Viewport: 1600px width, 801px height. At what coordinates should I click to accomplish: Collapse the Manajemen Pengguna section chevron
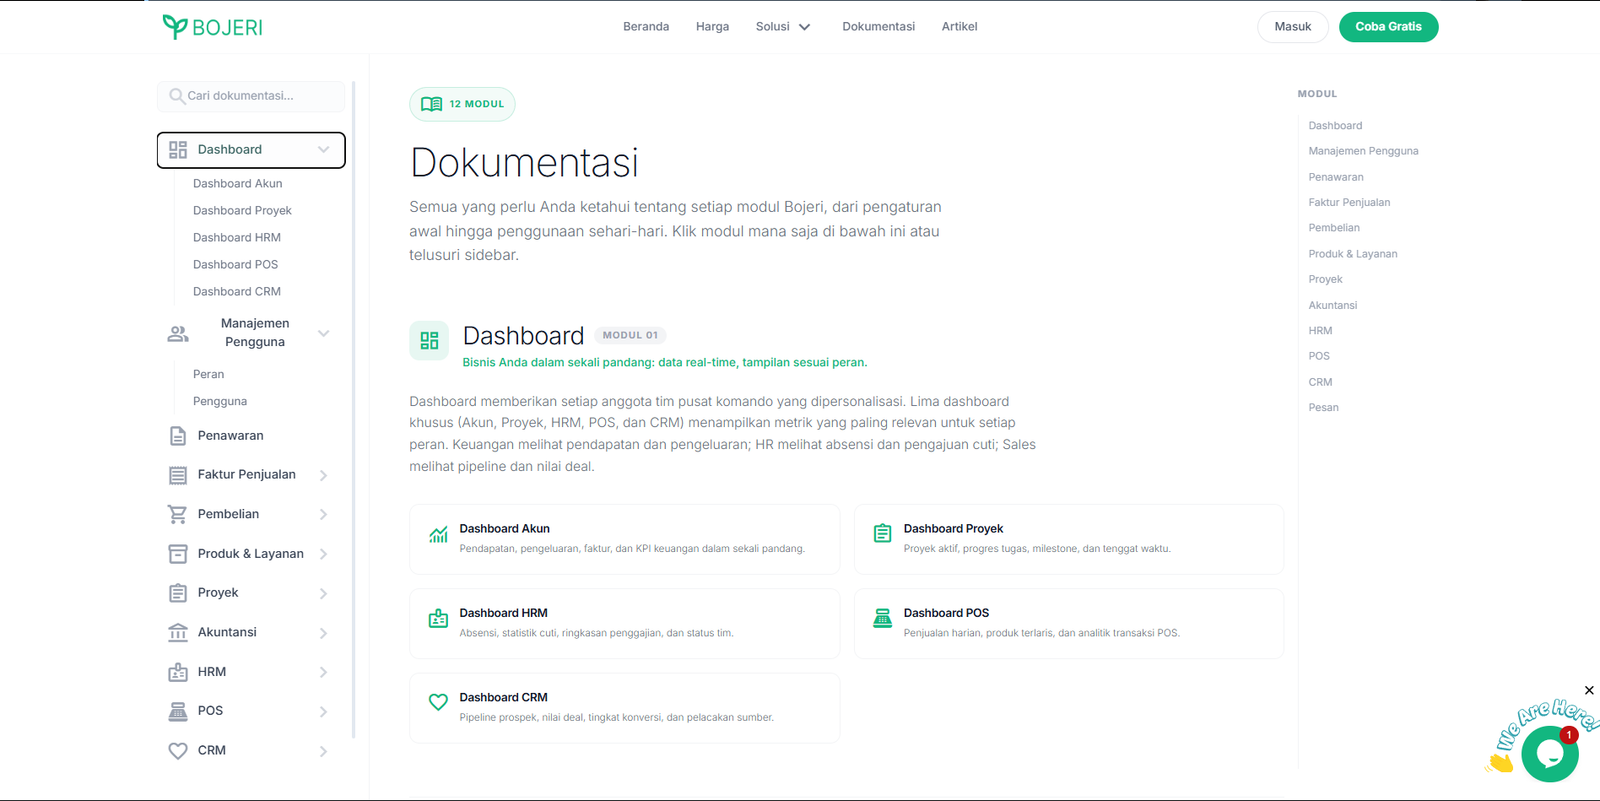coord(324,333)
